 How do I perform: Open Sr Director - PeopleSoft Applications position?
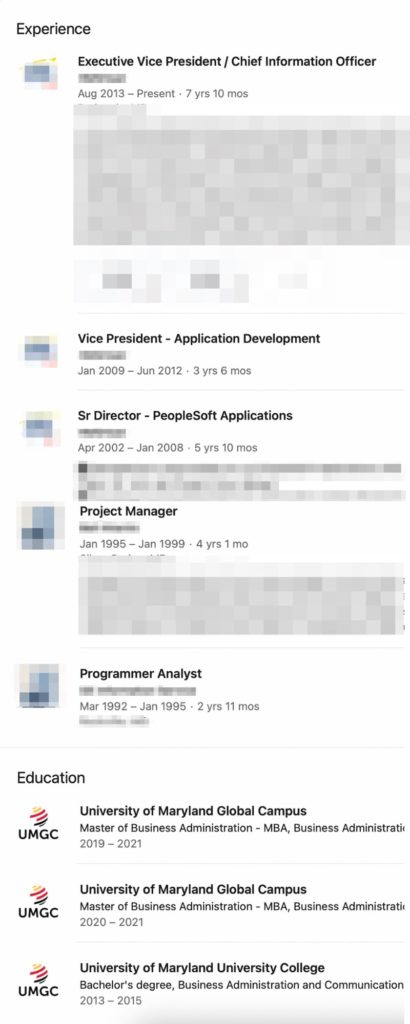[185, 415]
